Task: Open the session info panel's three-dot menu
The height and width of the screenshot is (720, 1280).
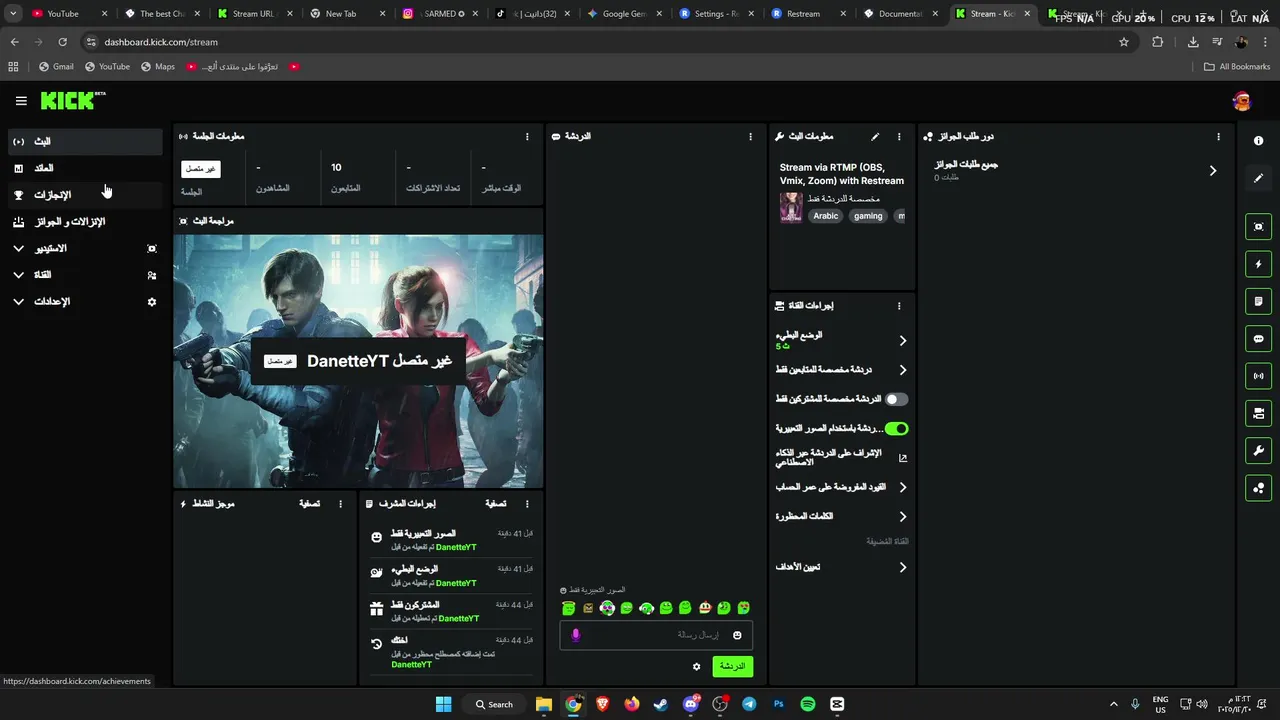Action: [x=527, y=137]
